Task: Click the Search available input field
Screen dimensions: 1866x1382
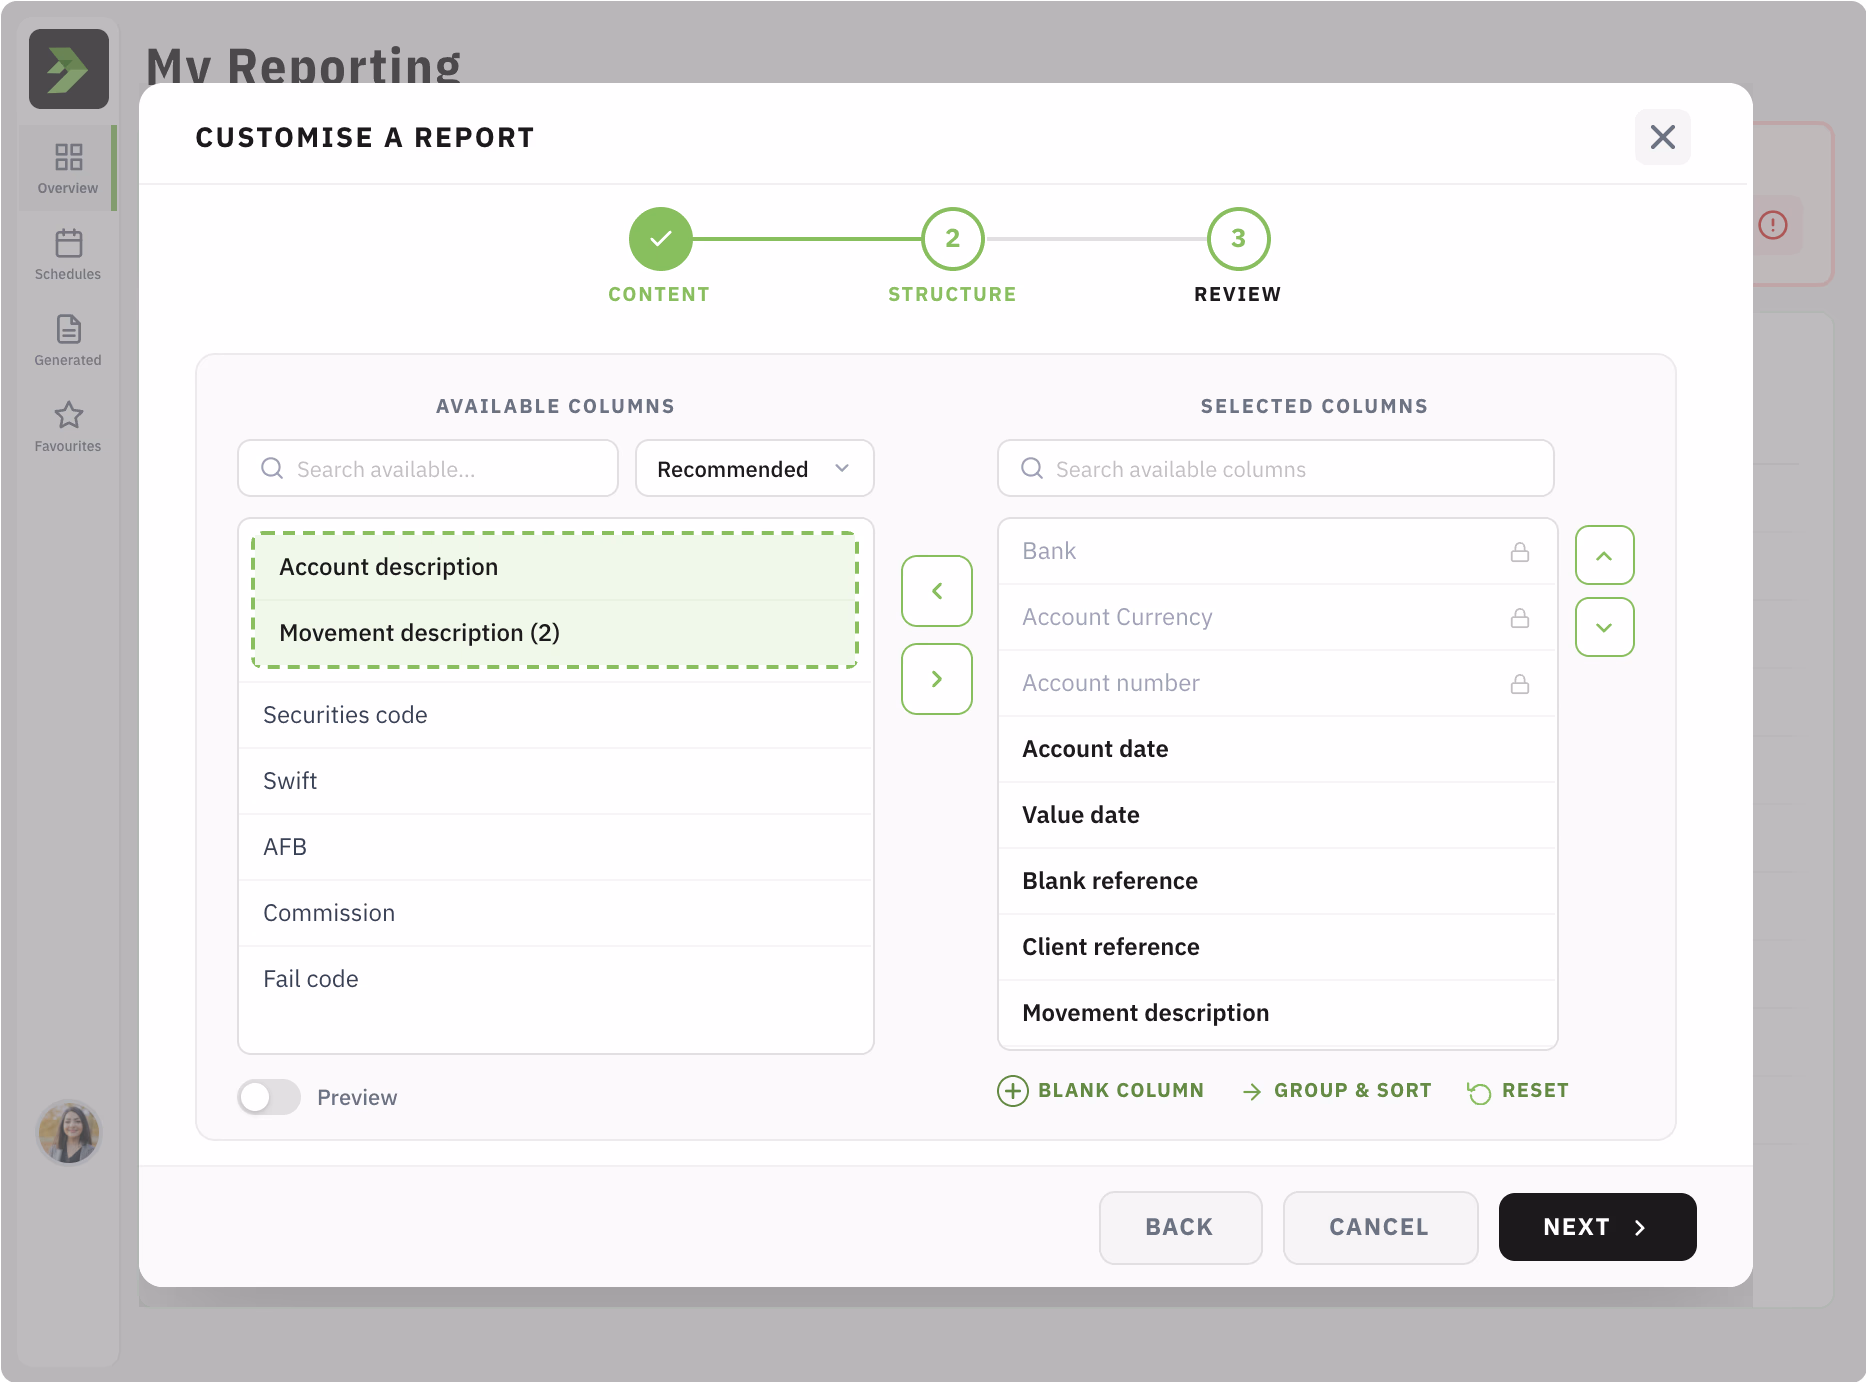Action: point(428,468)
